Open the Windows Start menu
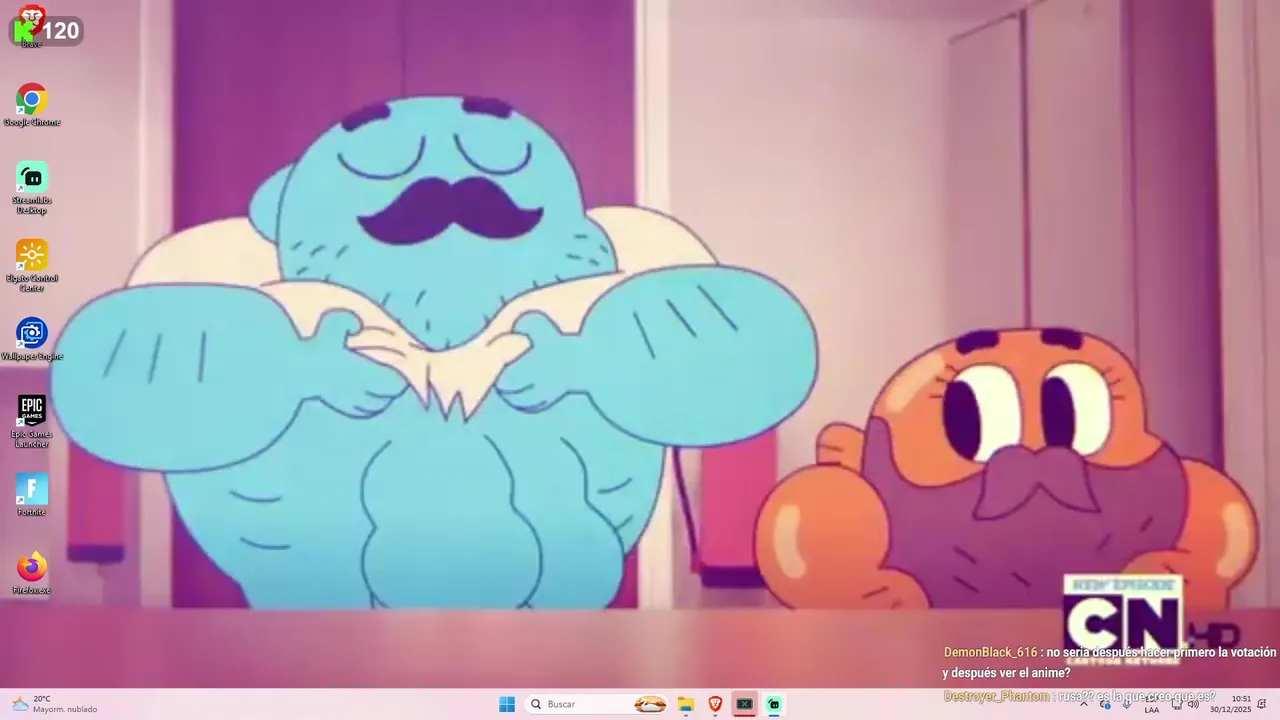Viewport: 1280px width, 720px height. click(x=507, y=704)
